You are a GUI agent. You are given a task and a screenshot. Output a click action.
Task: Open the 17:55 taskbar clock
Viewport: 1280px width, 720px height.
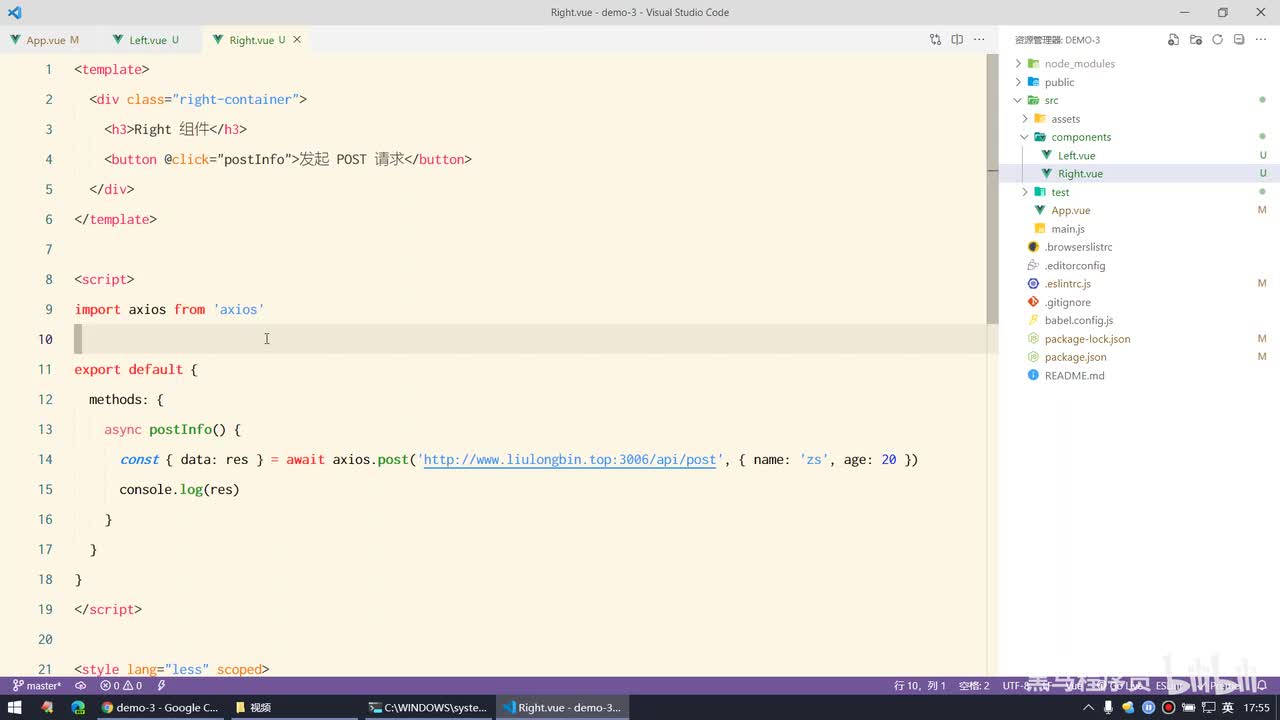[1257, 707]
